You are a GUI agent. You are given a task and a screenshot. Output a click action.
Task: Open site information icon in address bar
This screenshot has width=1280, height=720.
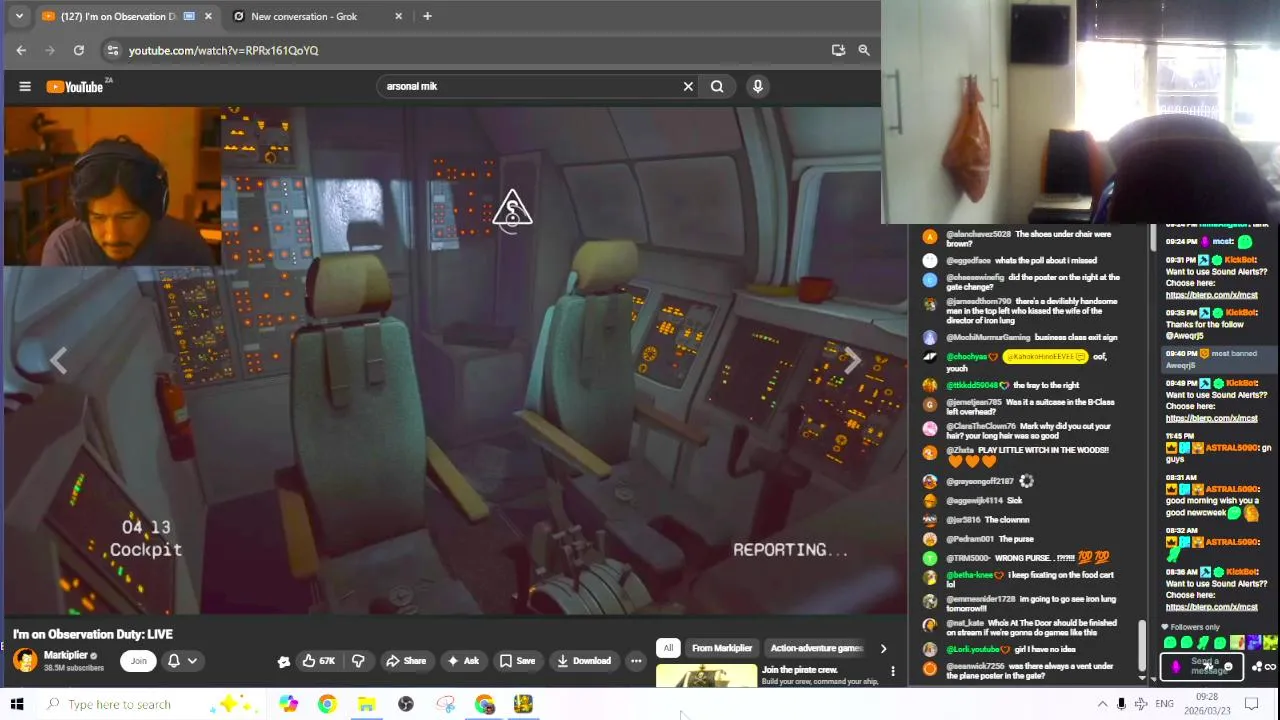112,50
